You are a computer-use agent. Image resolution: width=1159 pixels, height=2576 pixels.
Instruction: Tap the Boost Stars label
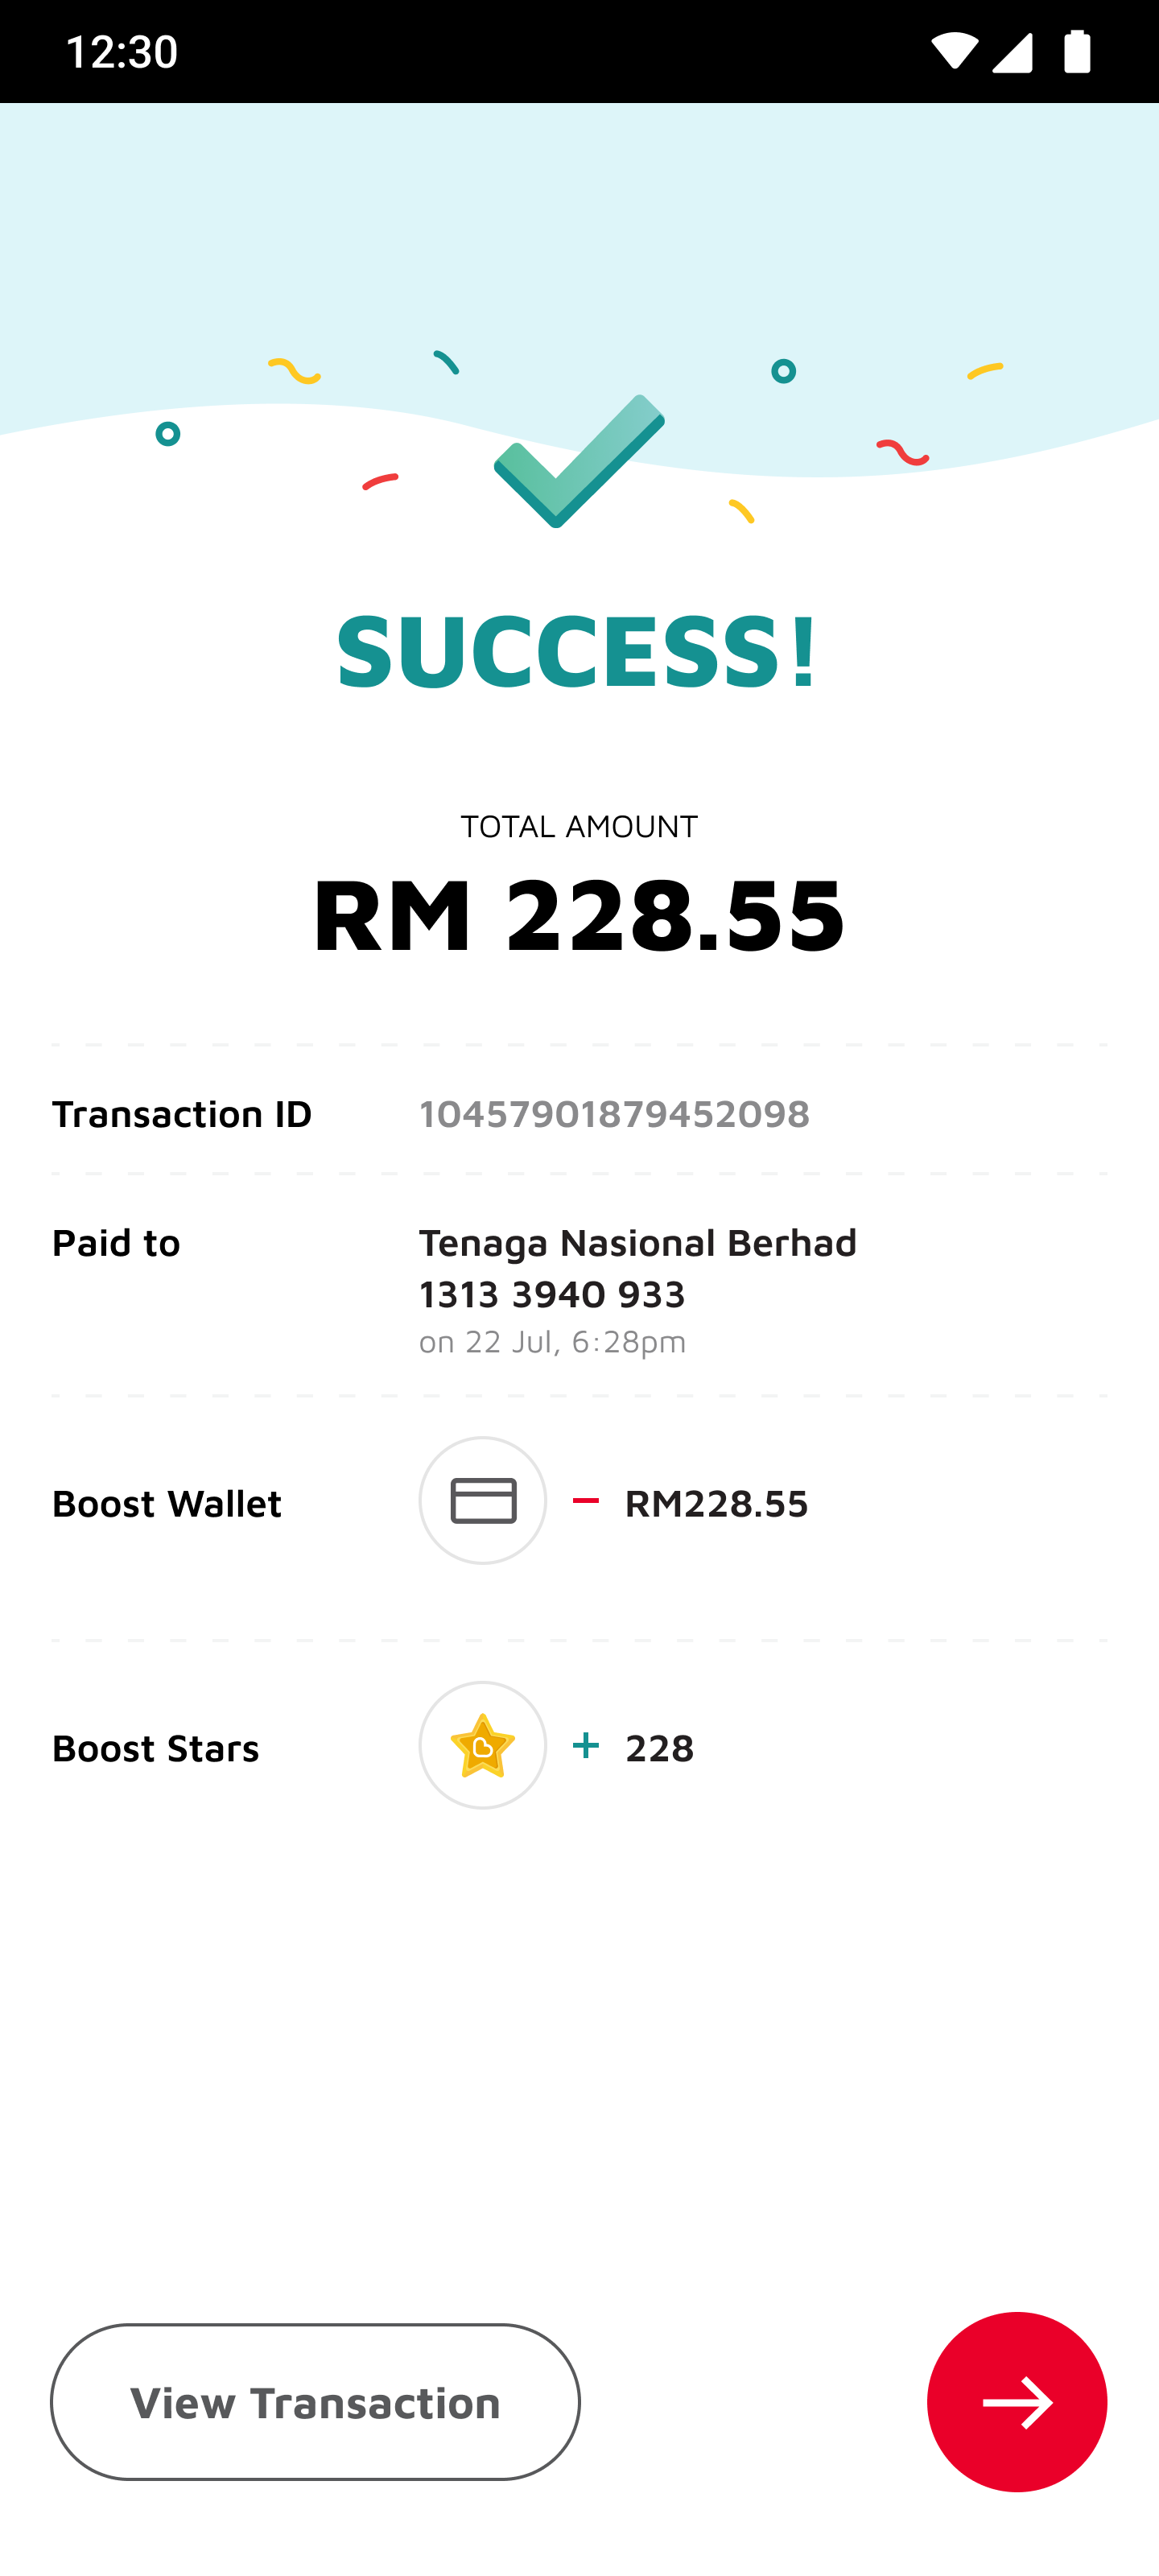click(x=156, y=1748)
